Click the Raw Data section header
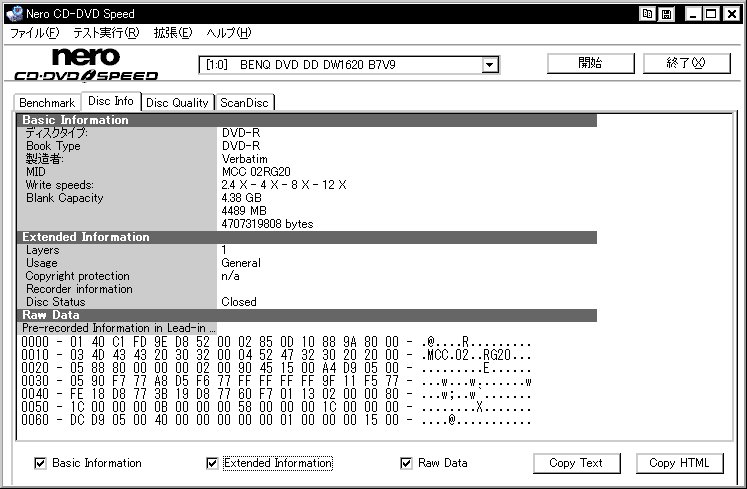Viewport: 747px width, 489px height. 307,315
